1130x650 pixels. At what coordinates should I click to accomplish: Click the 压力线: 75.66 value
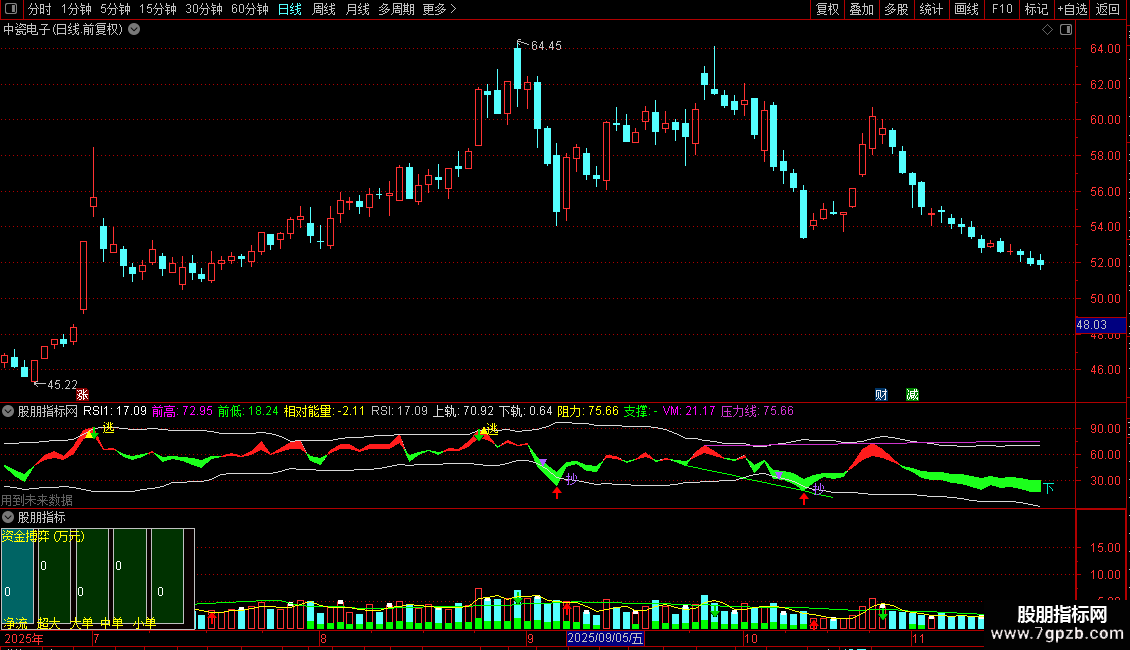(757, 411)
